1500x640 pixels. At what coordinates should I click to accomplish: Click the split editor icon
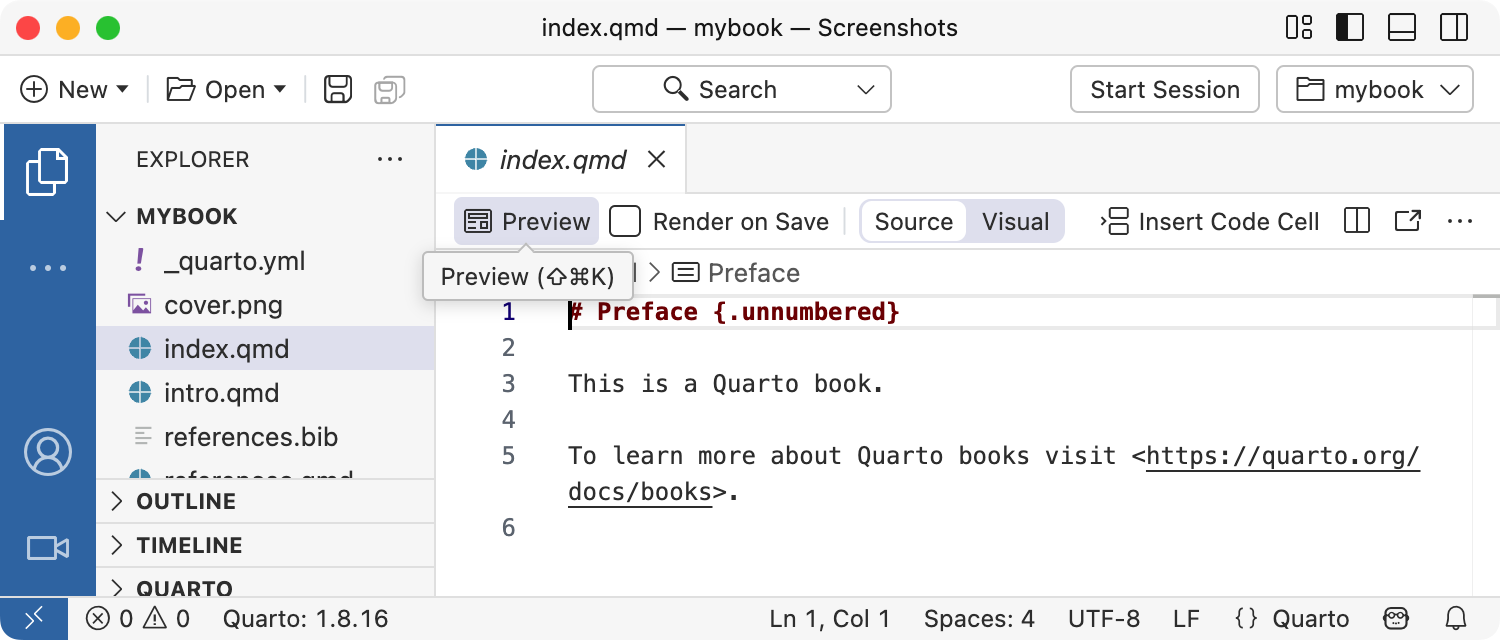point(1356,221)
